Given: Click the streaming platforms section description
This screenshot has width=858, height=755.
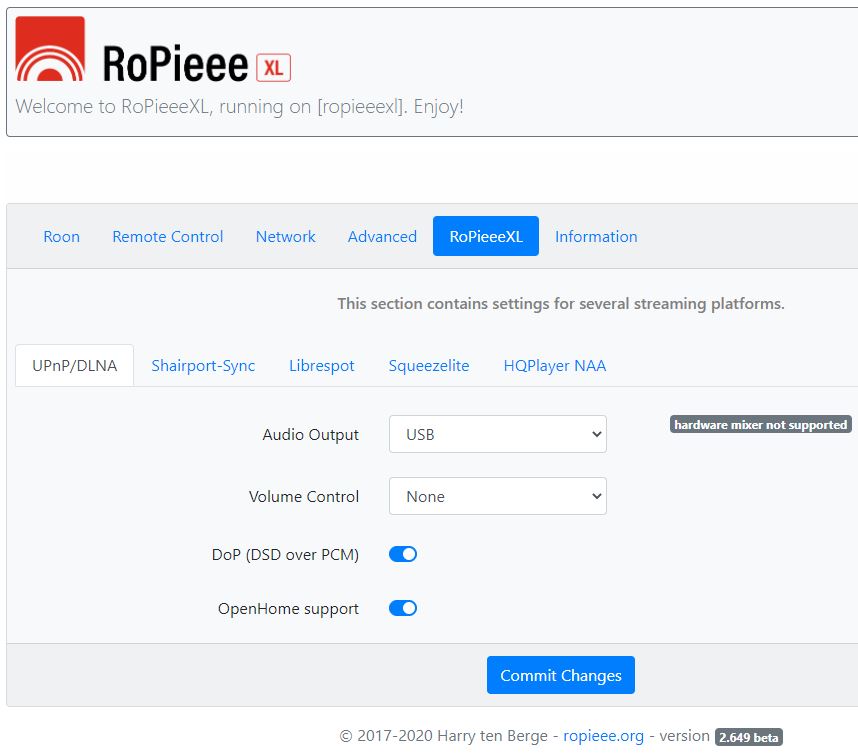Looking at the screenshot, I should coord(561,304).
